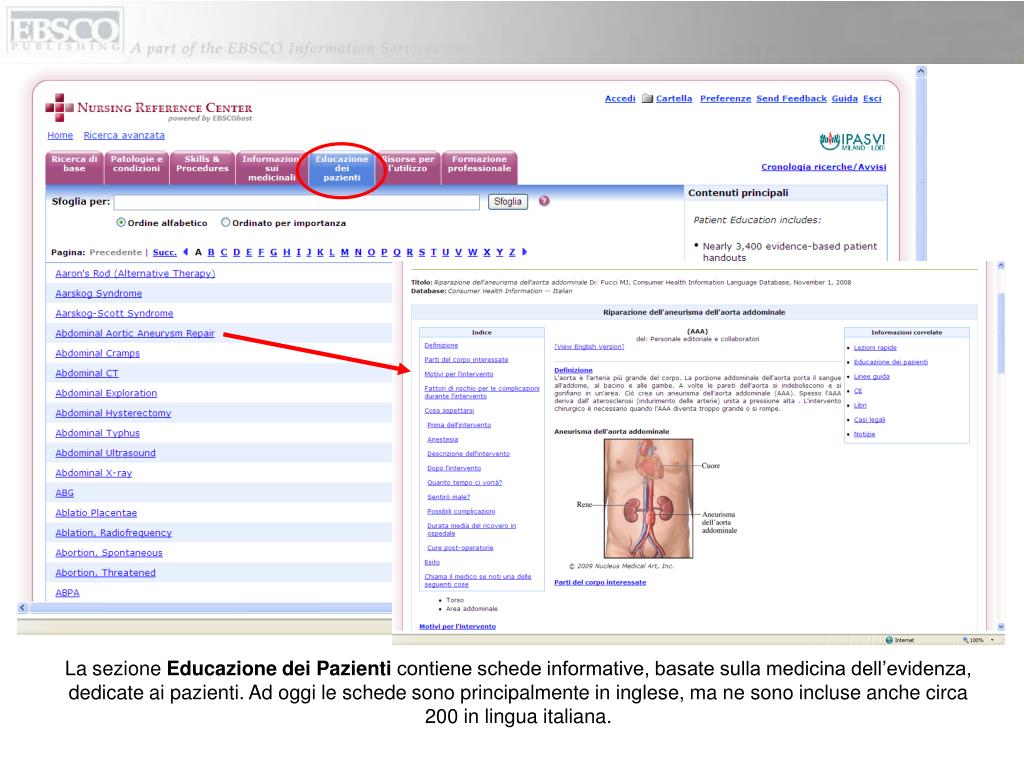Open Abdominal Ultrasound entry
This screenshot has width=1024, height=768.
pos(105,453)
